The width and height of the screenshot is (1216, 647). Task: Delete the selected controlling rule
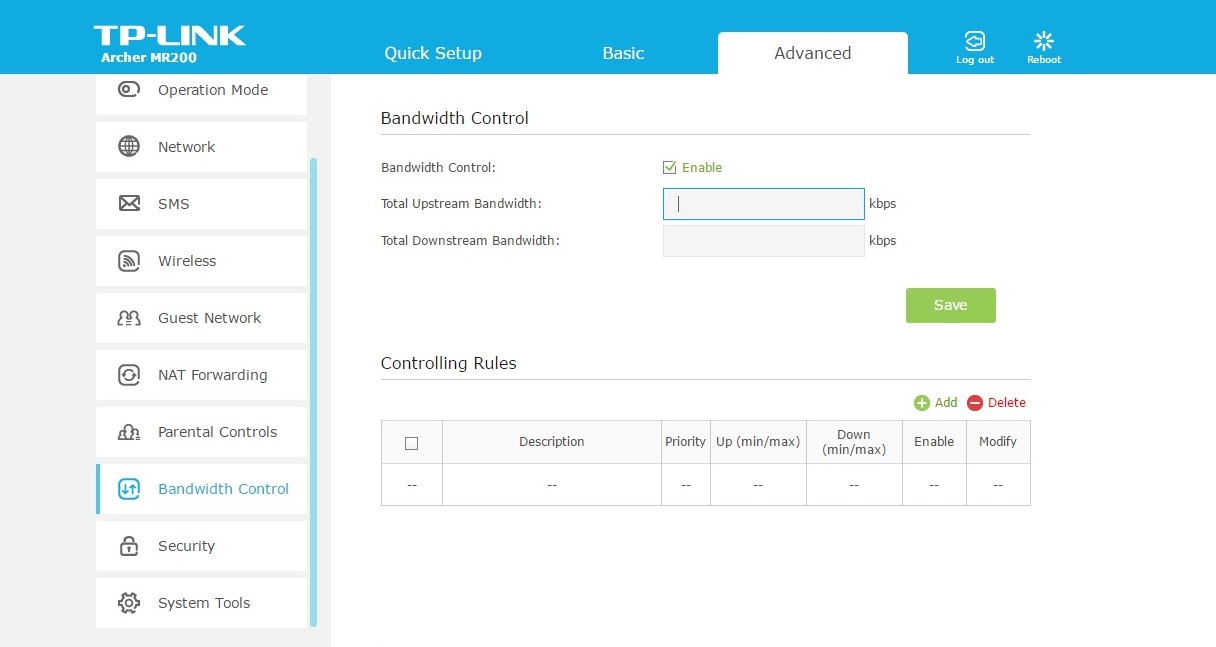(996, 403)
